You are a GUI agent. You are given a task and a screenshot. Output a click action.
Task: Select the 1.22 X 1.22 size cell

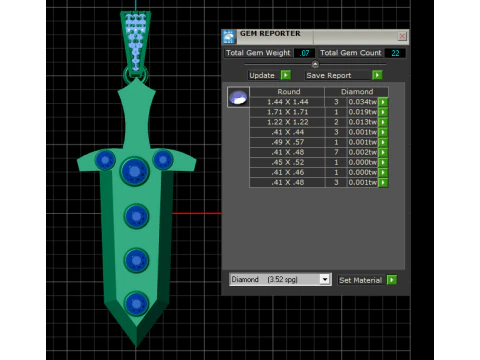point(287,122)
